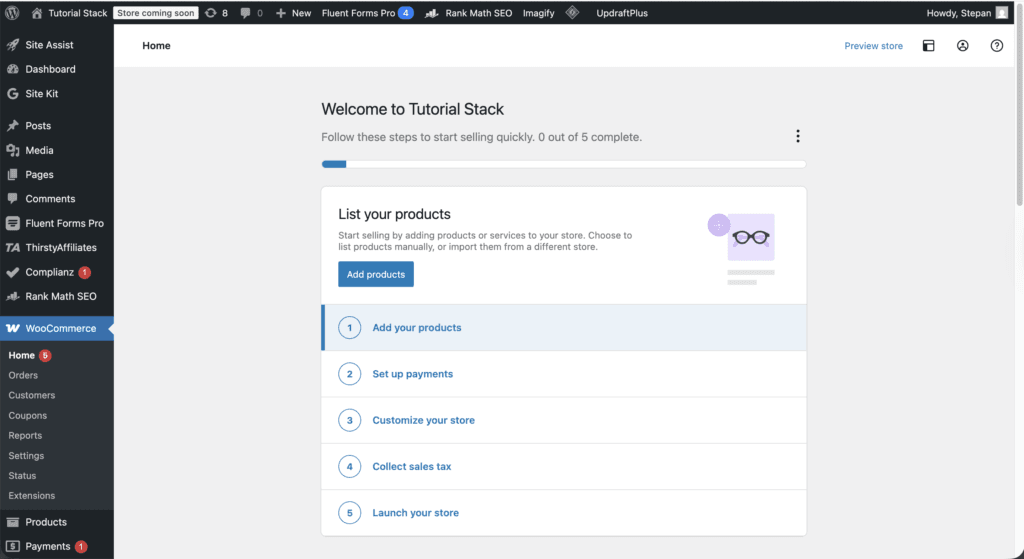The image size is (1024, 559).
Task: Select the Add your products step
Action: coord(564,327)
